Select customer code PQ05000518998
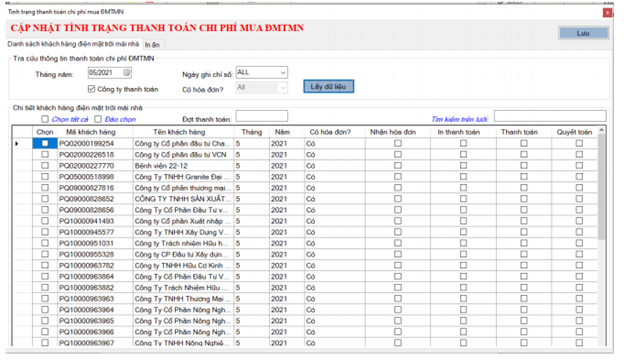 [x=86, y=177]
